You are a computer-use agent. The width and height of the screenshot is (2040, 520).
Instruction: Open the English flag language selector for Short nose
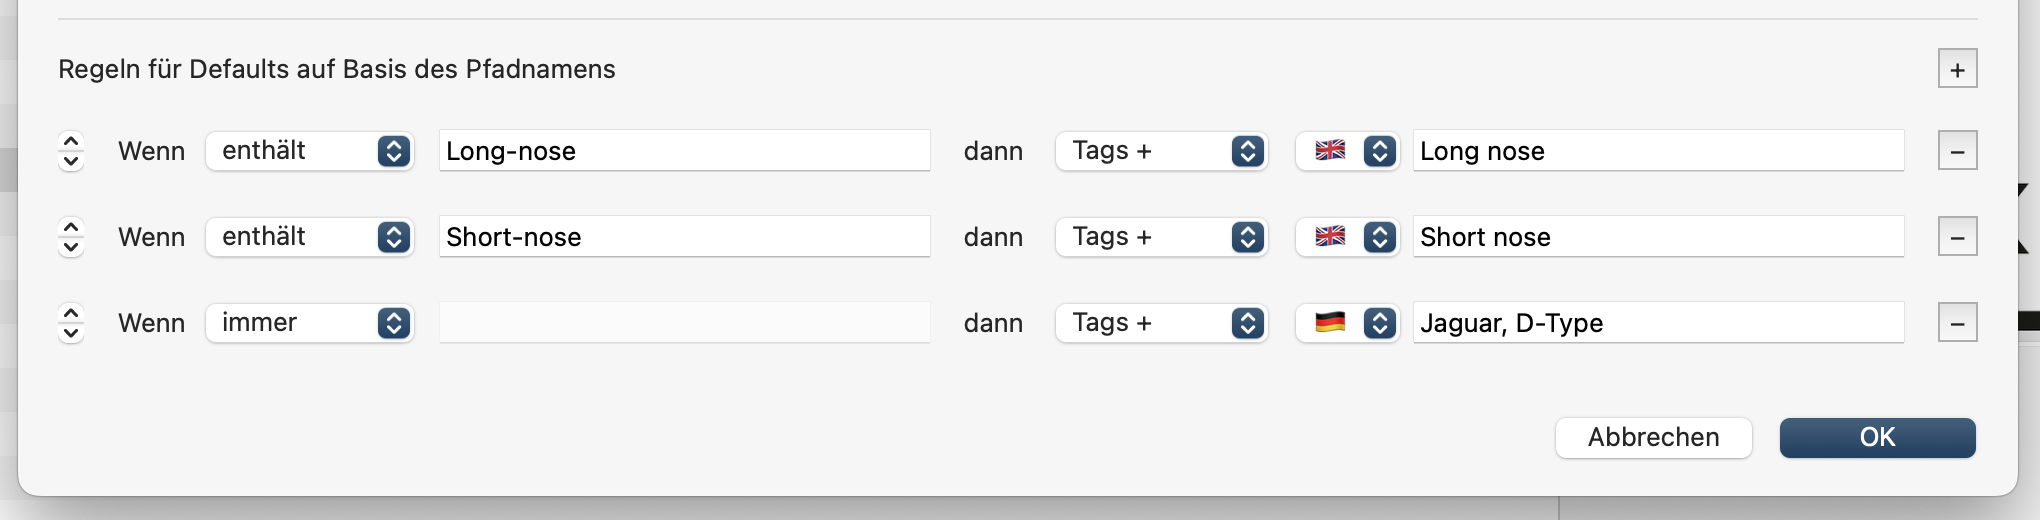coord(1347,237)
